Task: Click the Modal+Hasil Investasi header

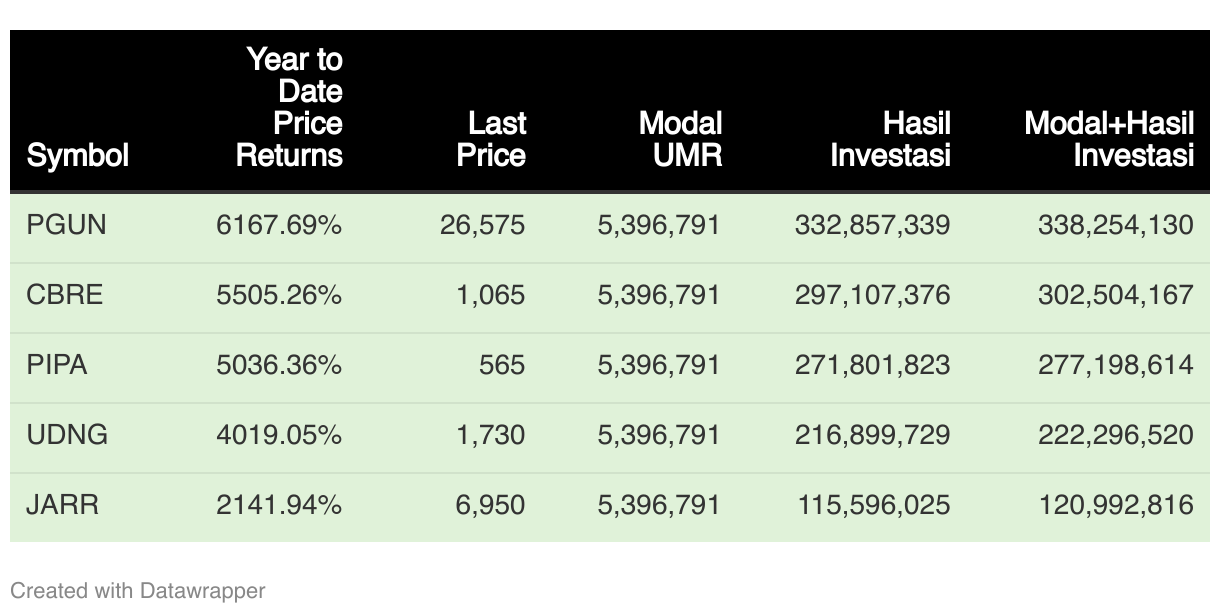Action: [x=1110, y=139]
